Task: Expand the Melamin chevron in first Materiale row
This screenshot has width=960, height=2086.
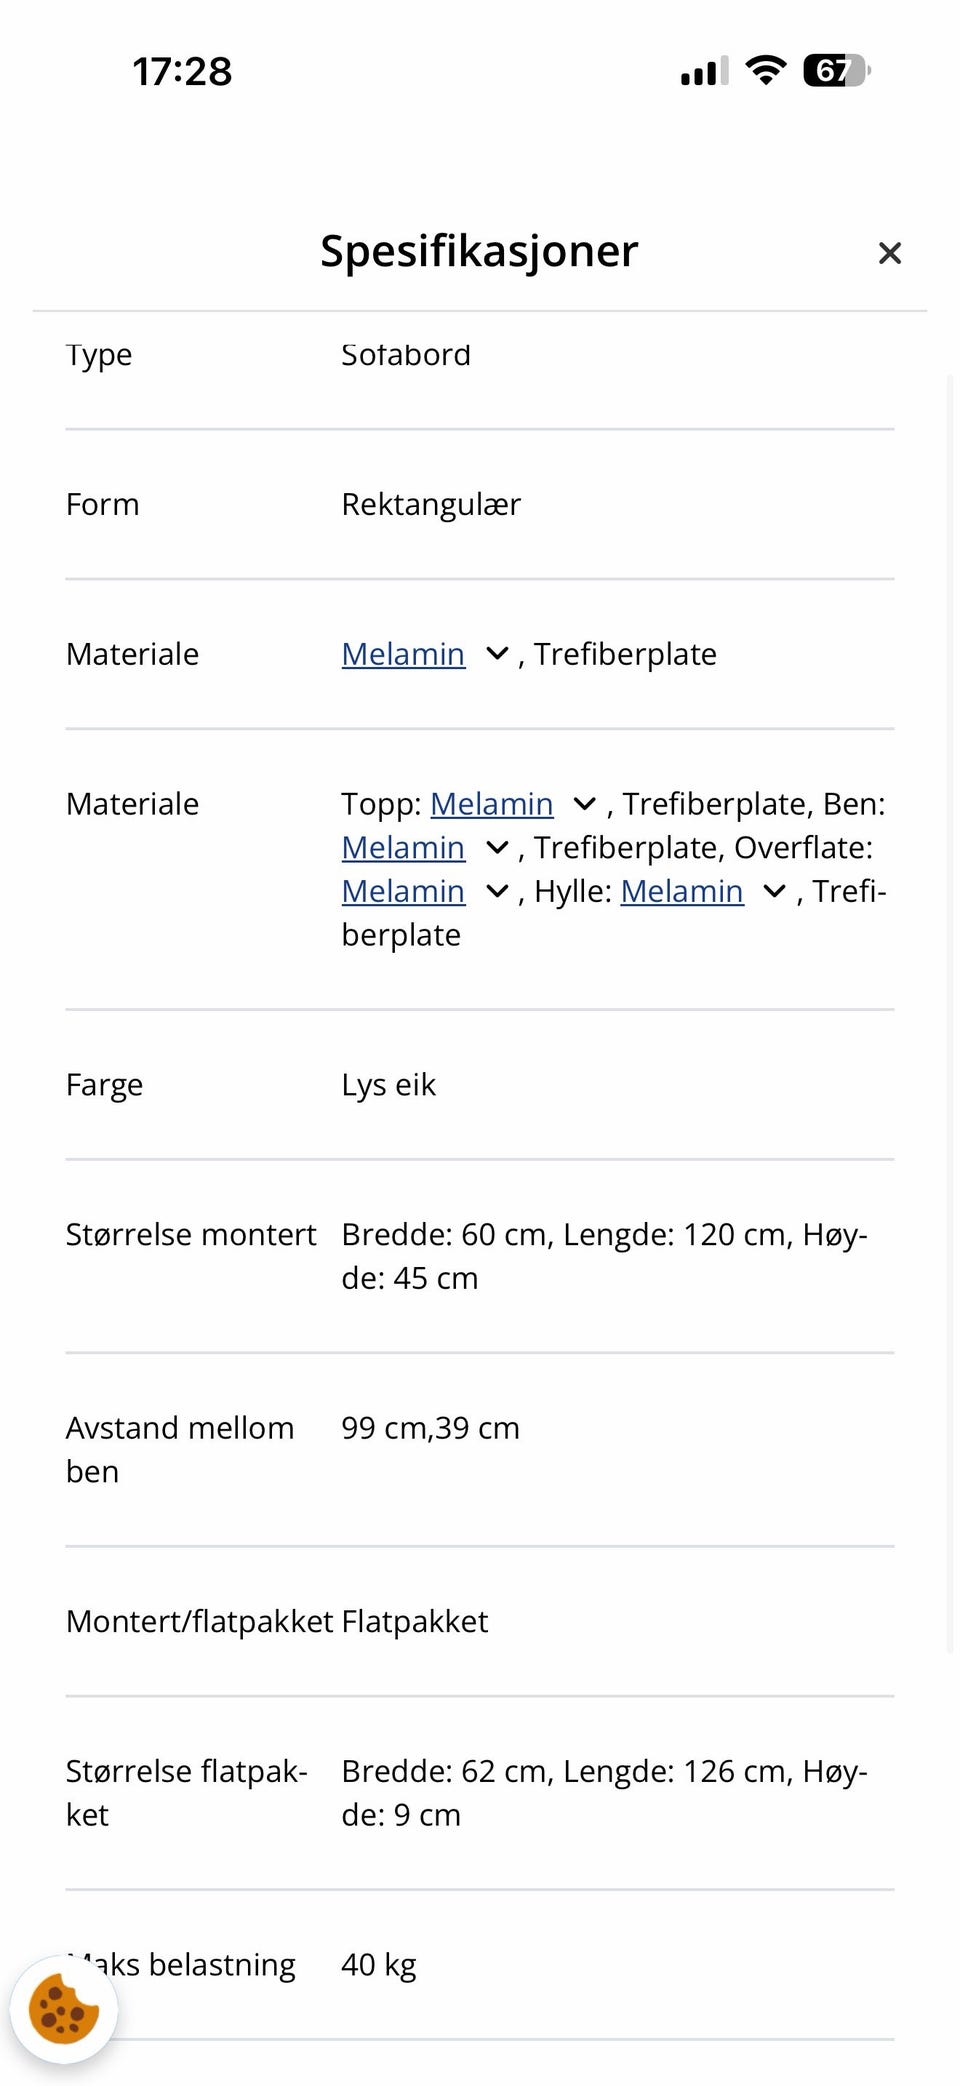Action: [496, 655]
